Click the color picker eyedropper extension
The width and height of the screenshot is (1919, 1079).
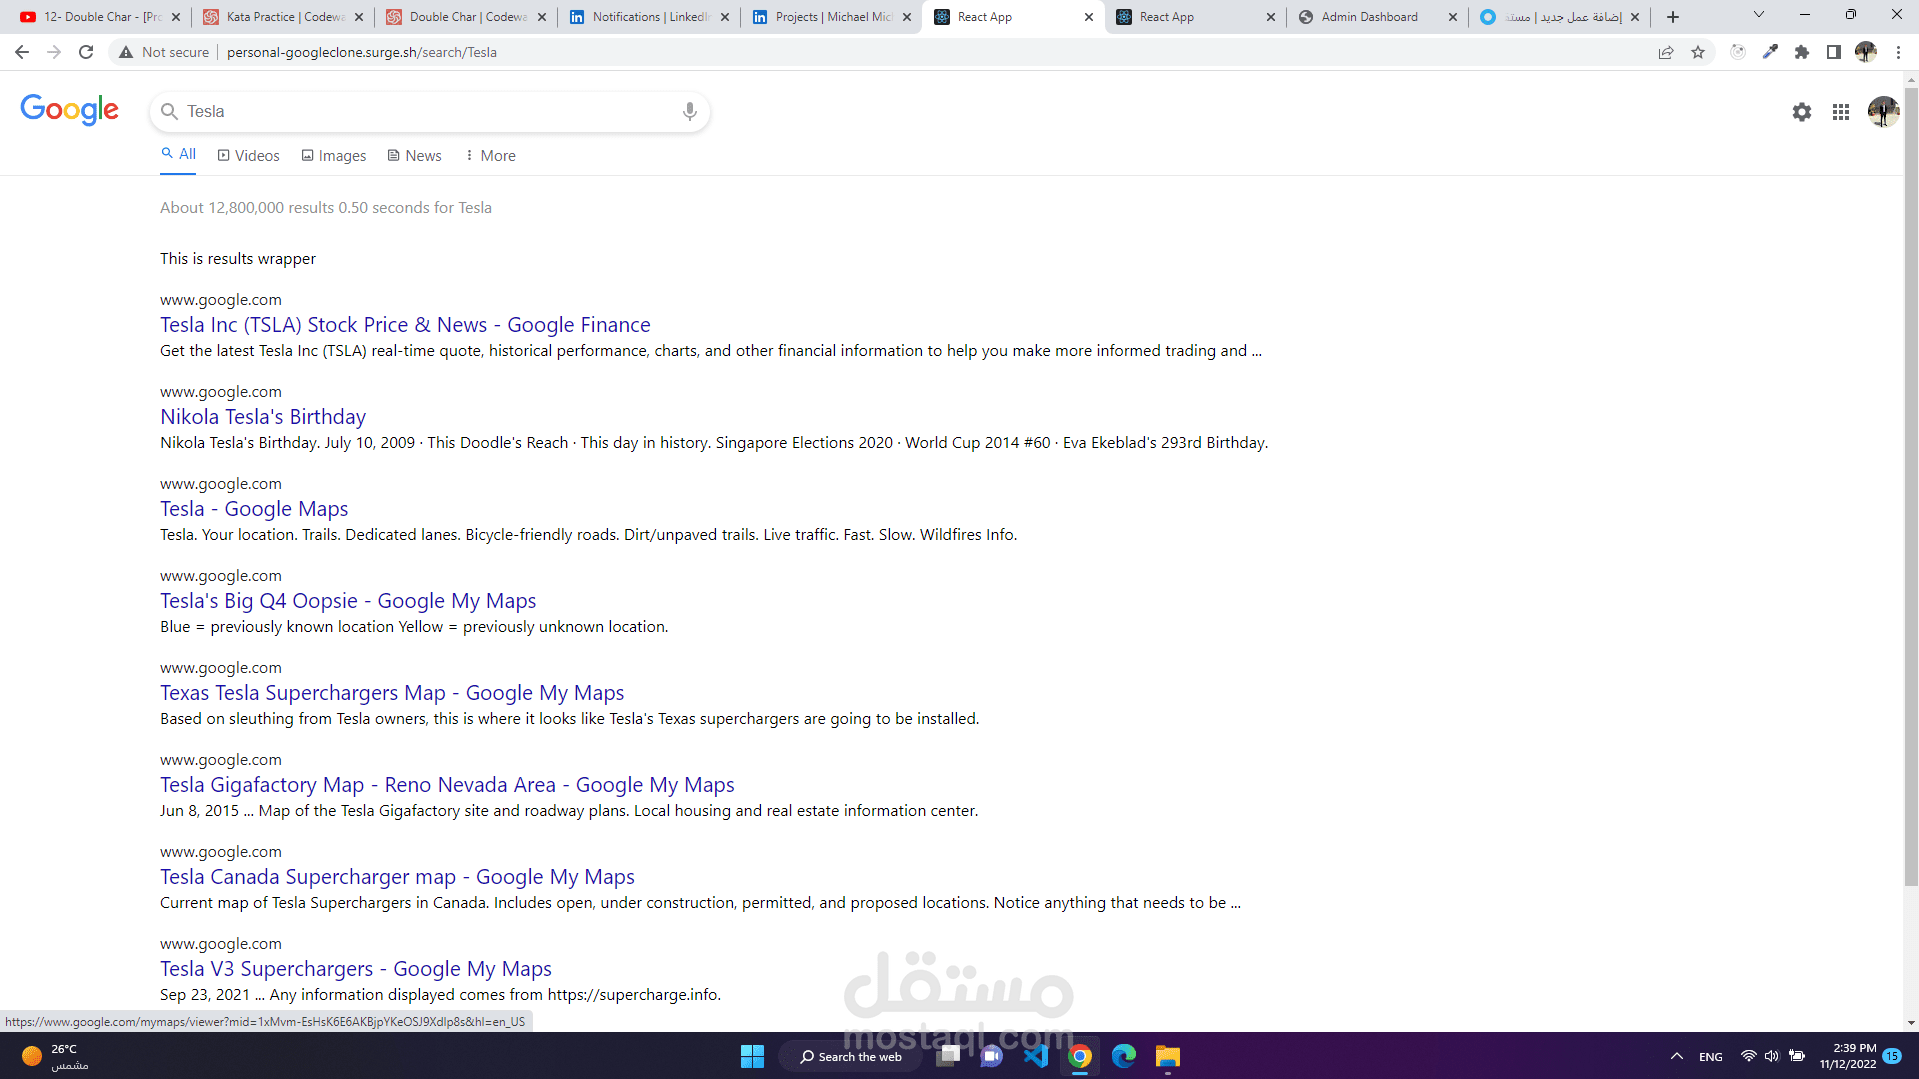point(1770,52)
